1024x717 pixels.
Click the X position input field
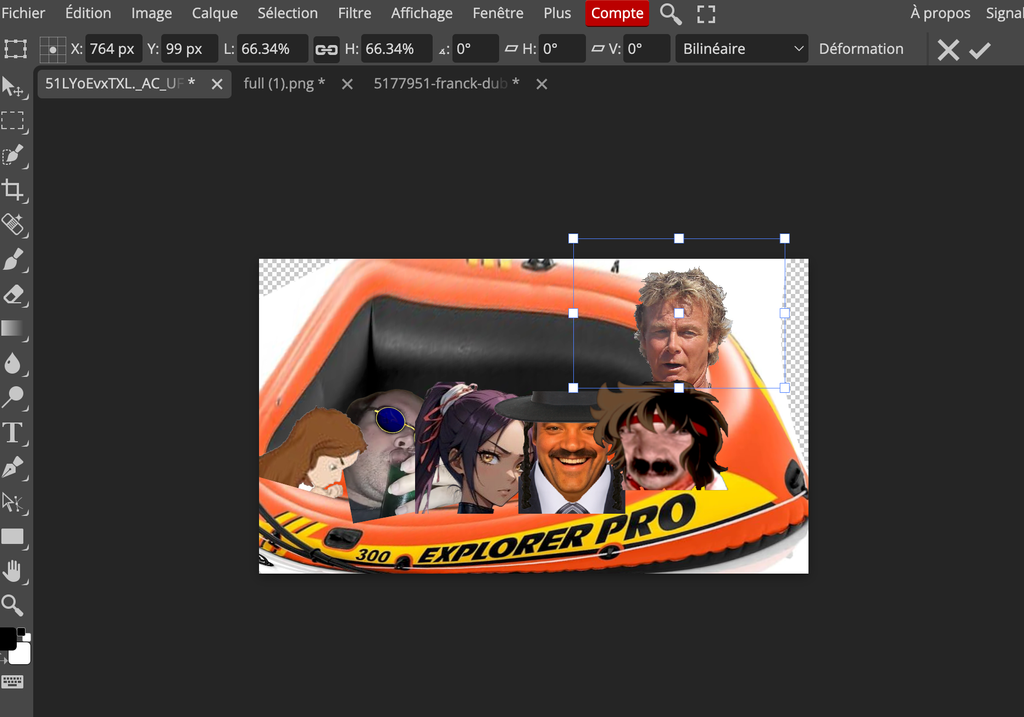click(112, 49)
